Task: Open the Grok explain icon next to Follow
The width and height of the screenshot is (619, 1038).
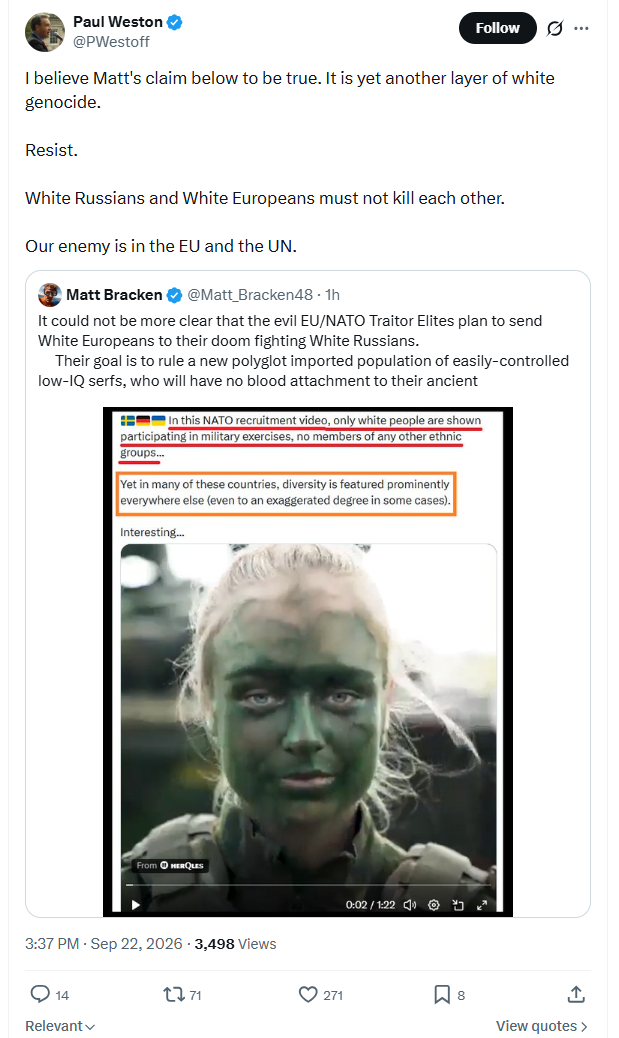Action: click(555, 28)
